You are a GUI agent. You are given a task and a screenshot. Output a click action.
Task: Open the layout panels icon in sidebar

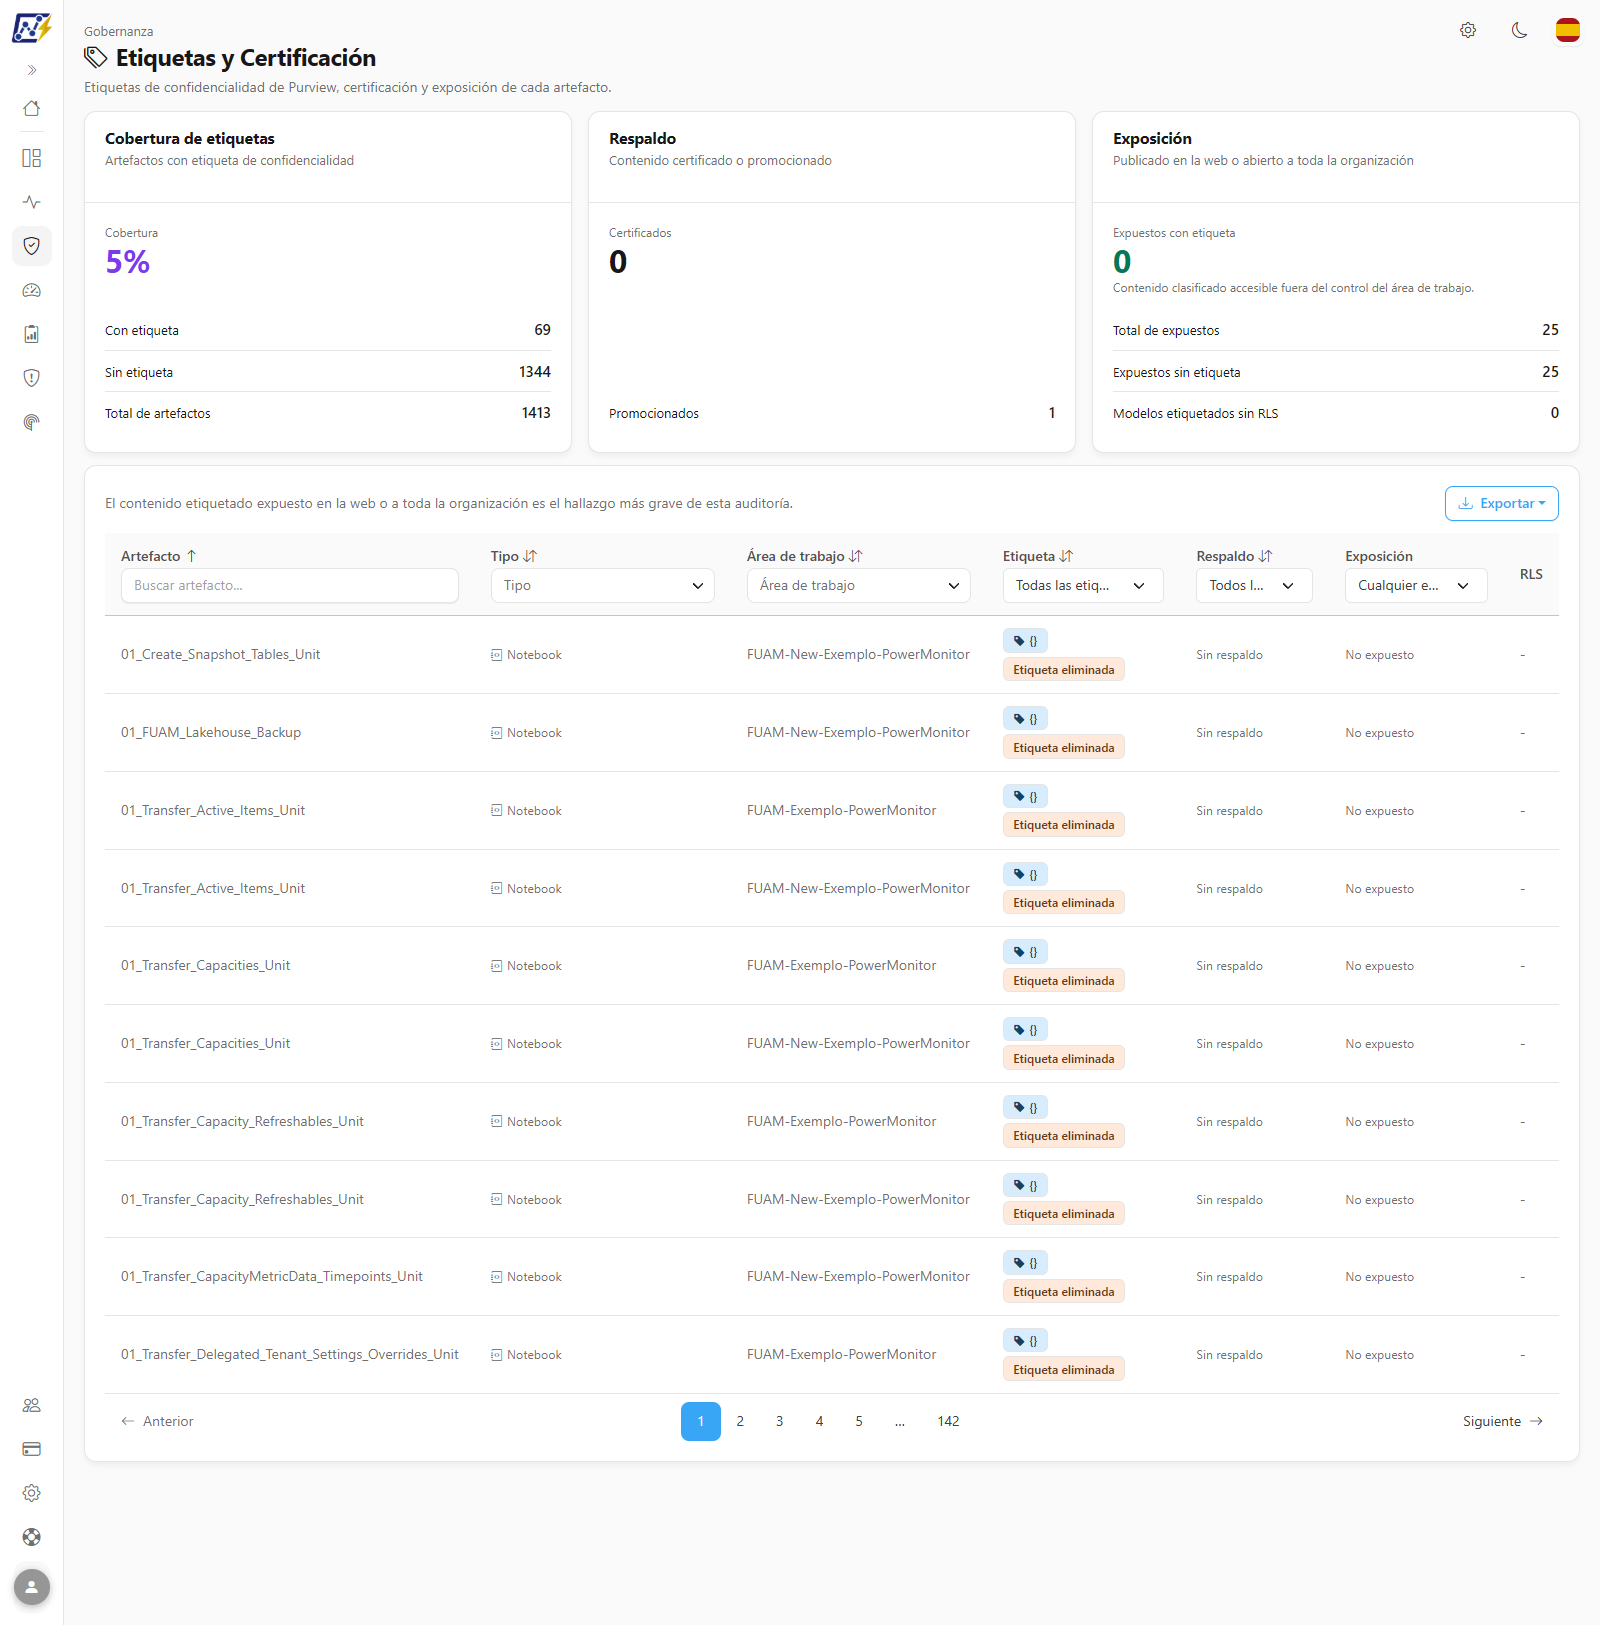(x=32, y=158)
